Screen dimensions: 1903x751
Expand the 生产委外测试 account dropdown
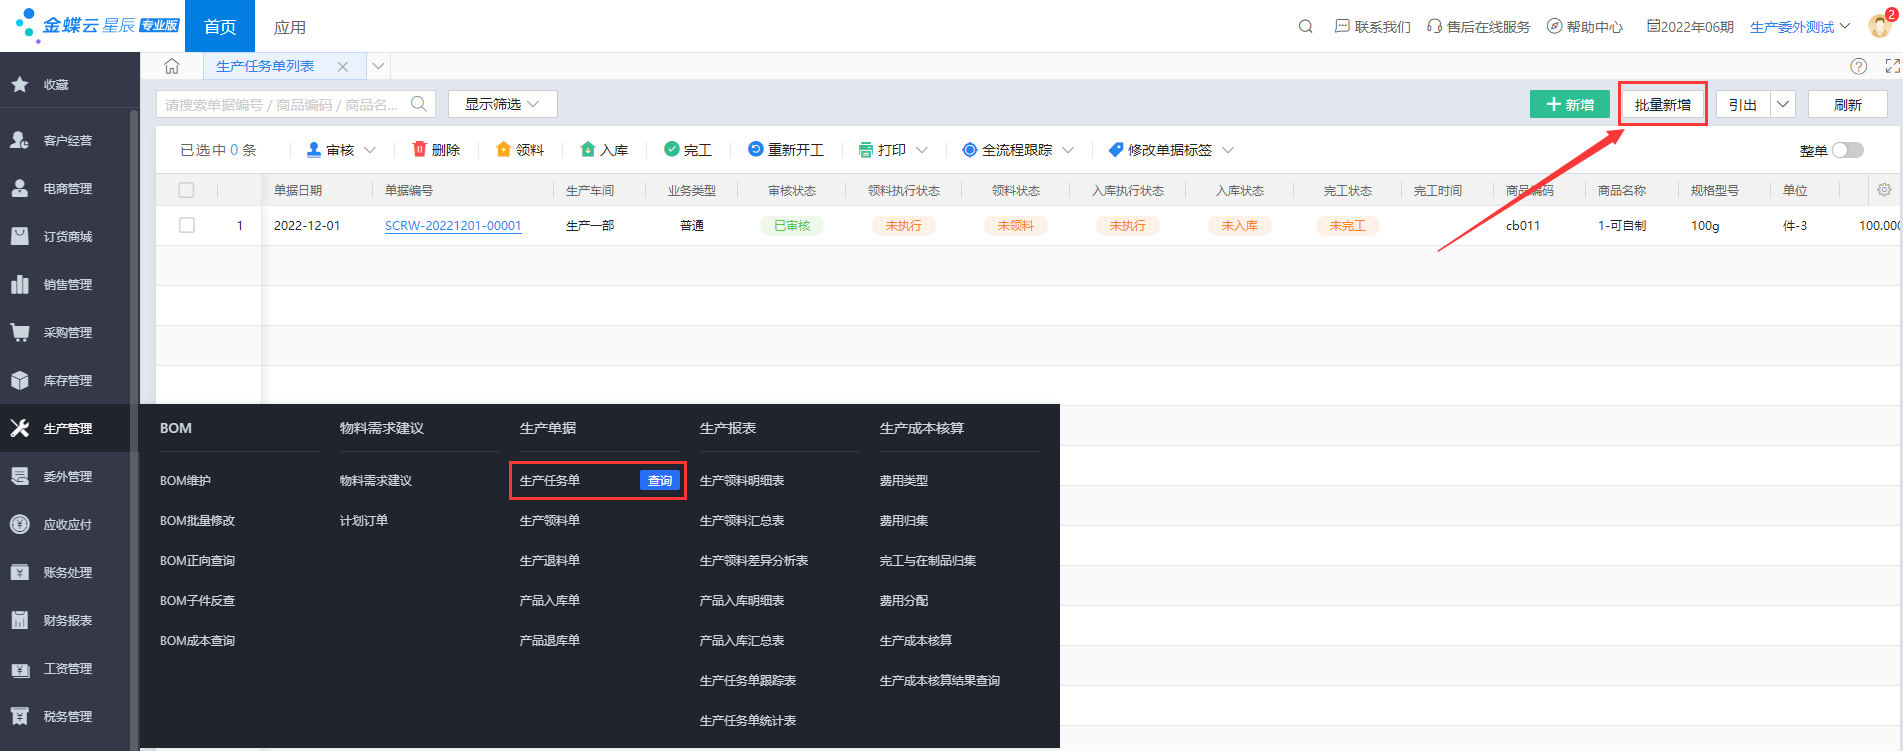click(1800, 27)
